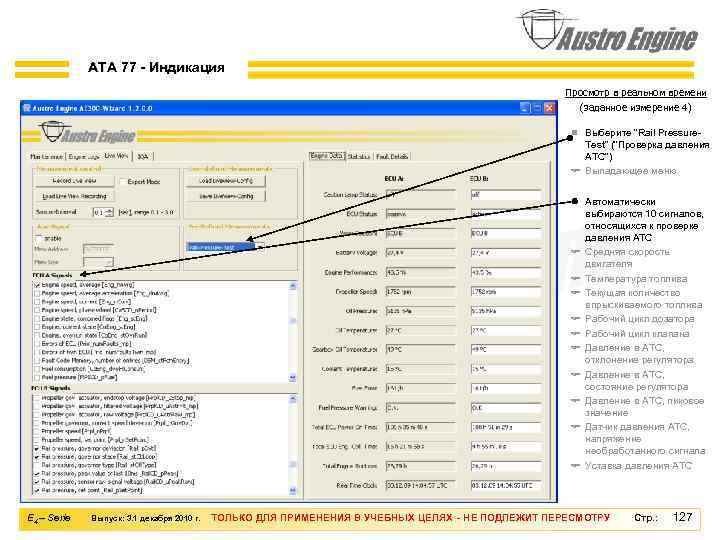This screenshot has height=540, width=720.
Task: Check Propeller governor, current speed deviation
Action: [37, 423]
